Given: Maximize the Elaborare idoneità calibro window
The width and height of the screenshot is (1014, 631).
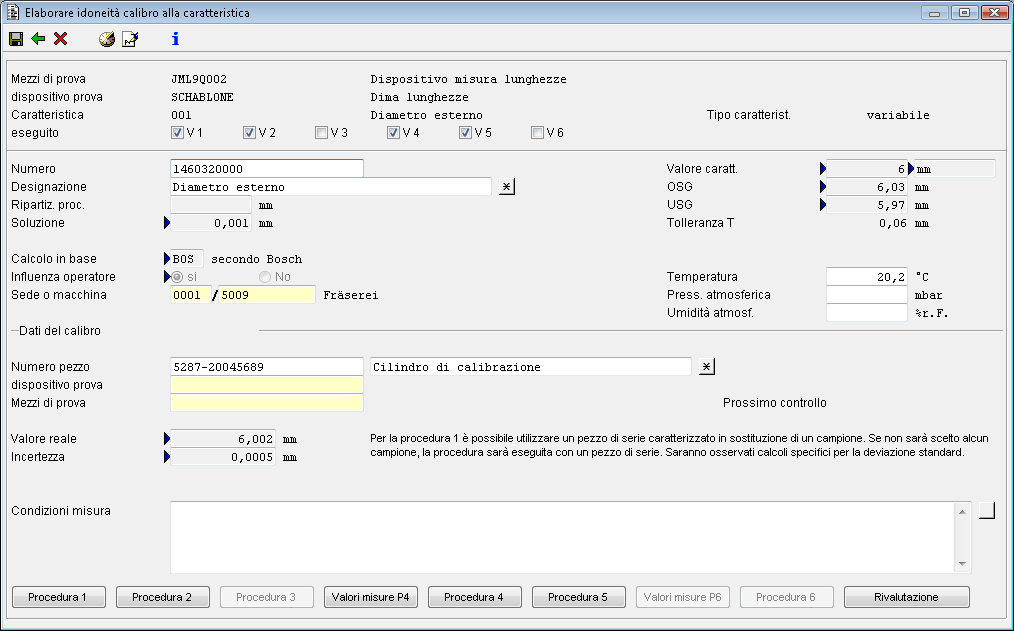Looking at the screenshot, I should (964, 13).
